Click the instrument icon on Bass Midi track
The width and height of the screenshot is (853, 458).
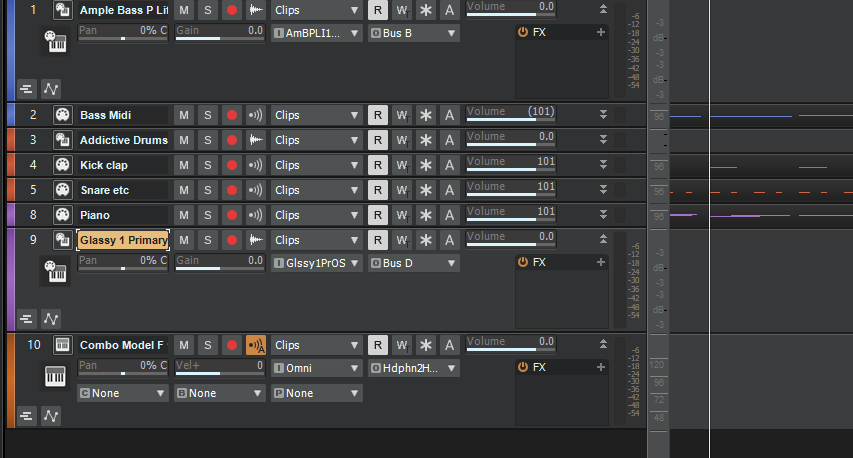point(62,115)
